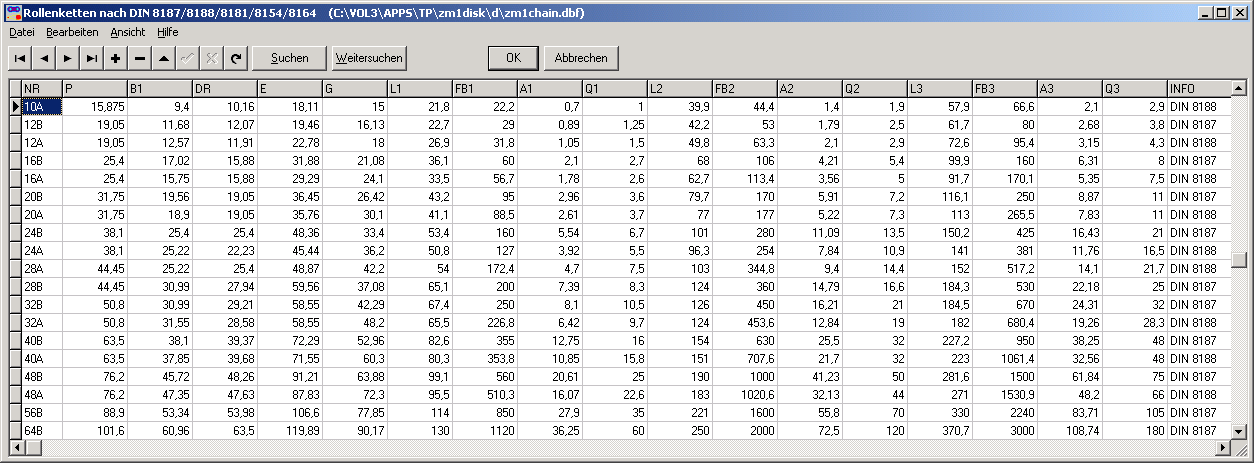Click the edit record triangle icon
The width and height of the screenshot is (1254, 463).
pyautogui.click(x=164, y=58)
